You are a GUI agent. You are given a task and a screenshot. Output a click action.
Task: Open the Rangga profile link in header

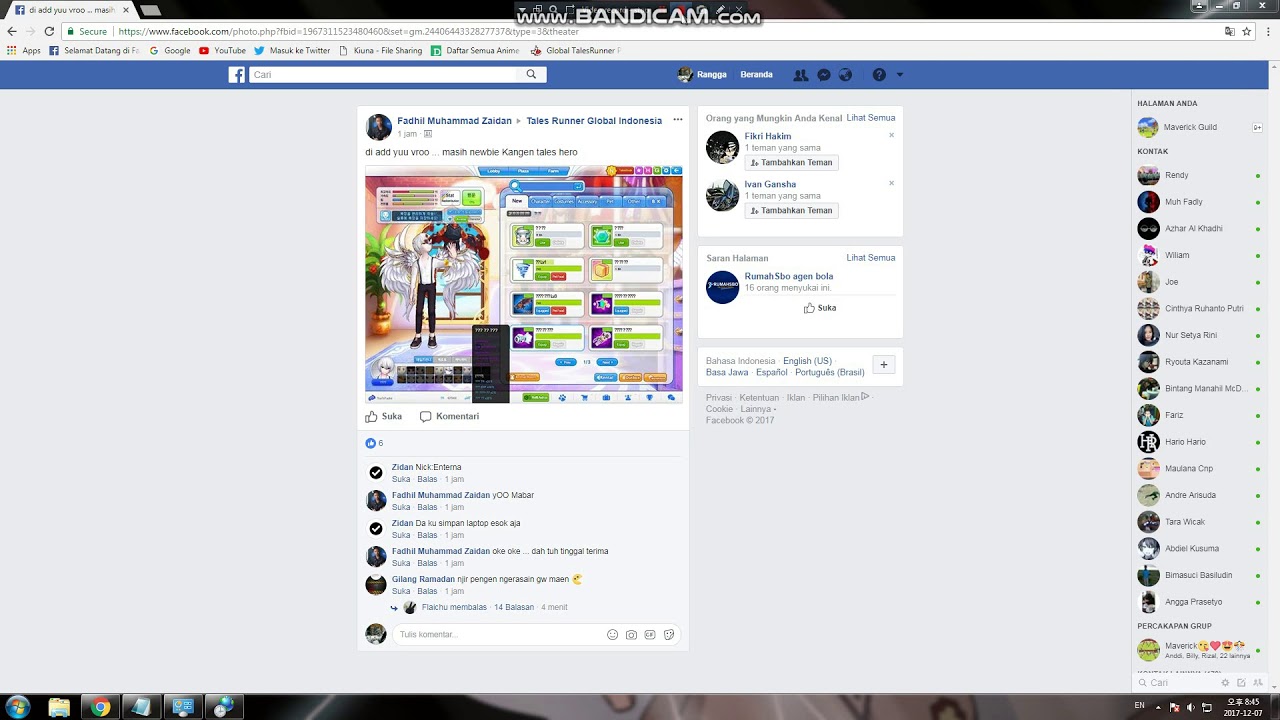click(702, 75)
